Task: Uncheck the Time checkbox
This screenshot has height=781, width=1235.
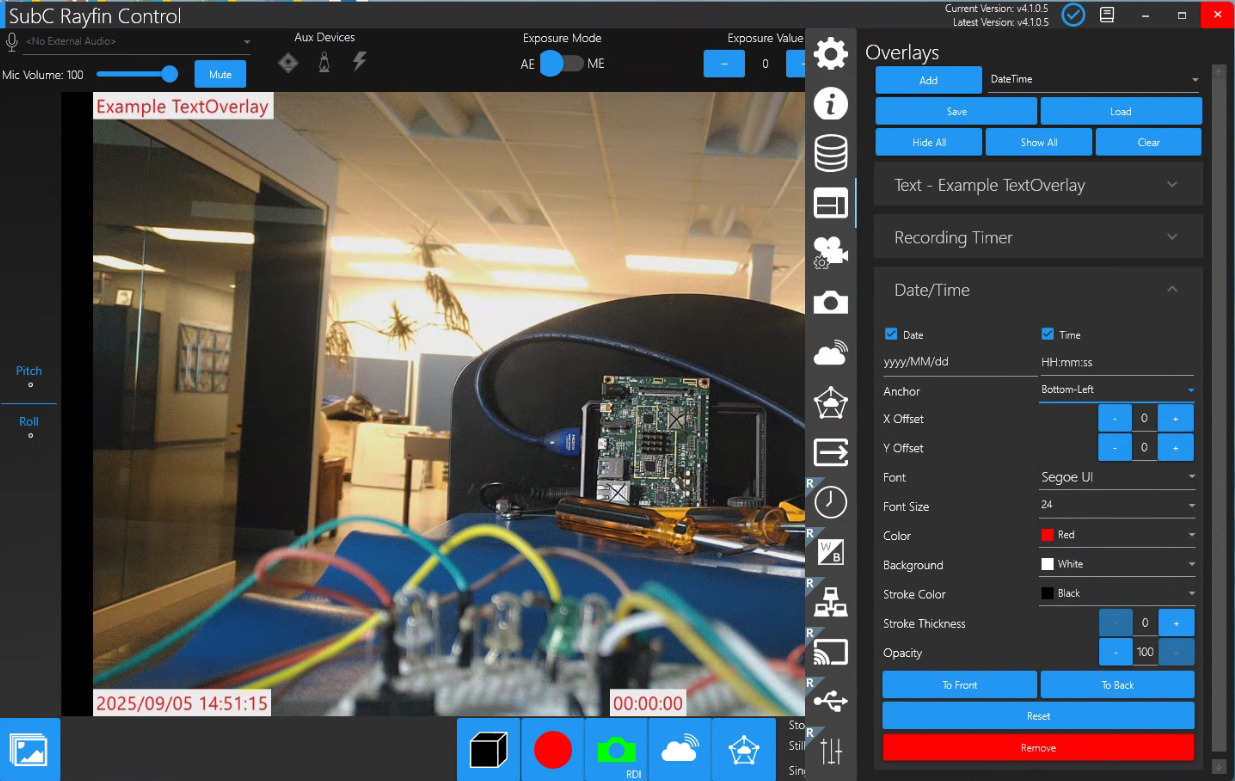Action: click(x=1048, y=334)
